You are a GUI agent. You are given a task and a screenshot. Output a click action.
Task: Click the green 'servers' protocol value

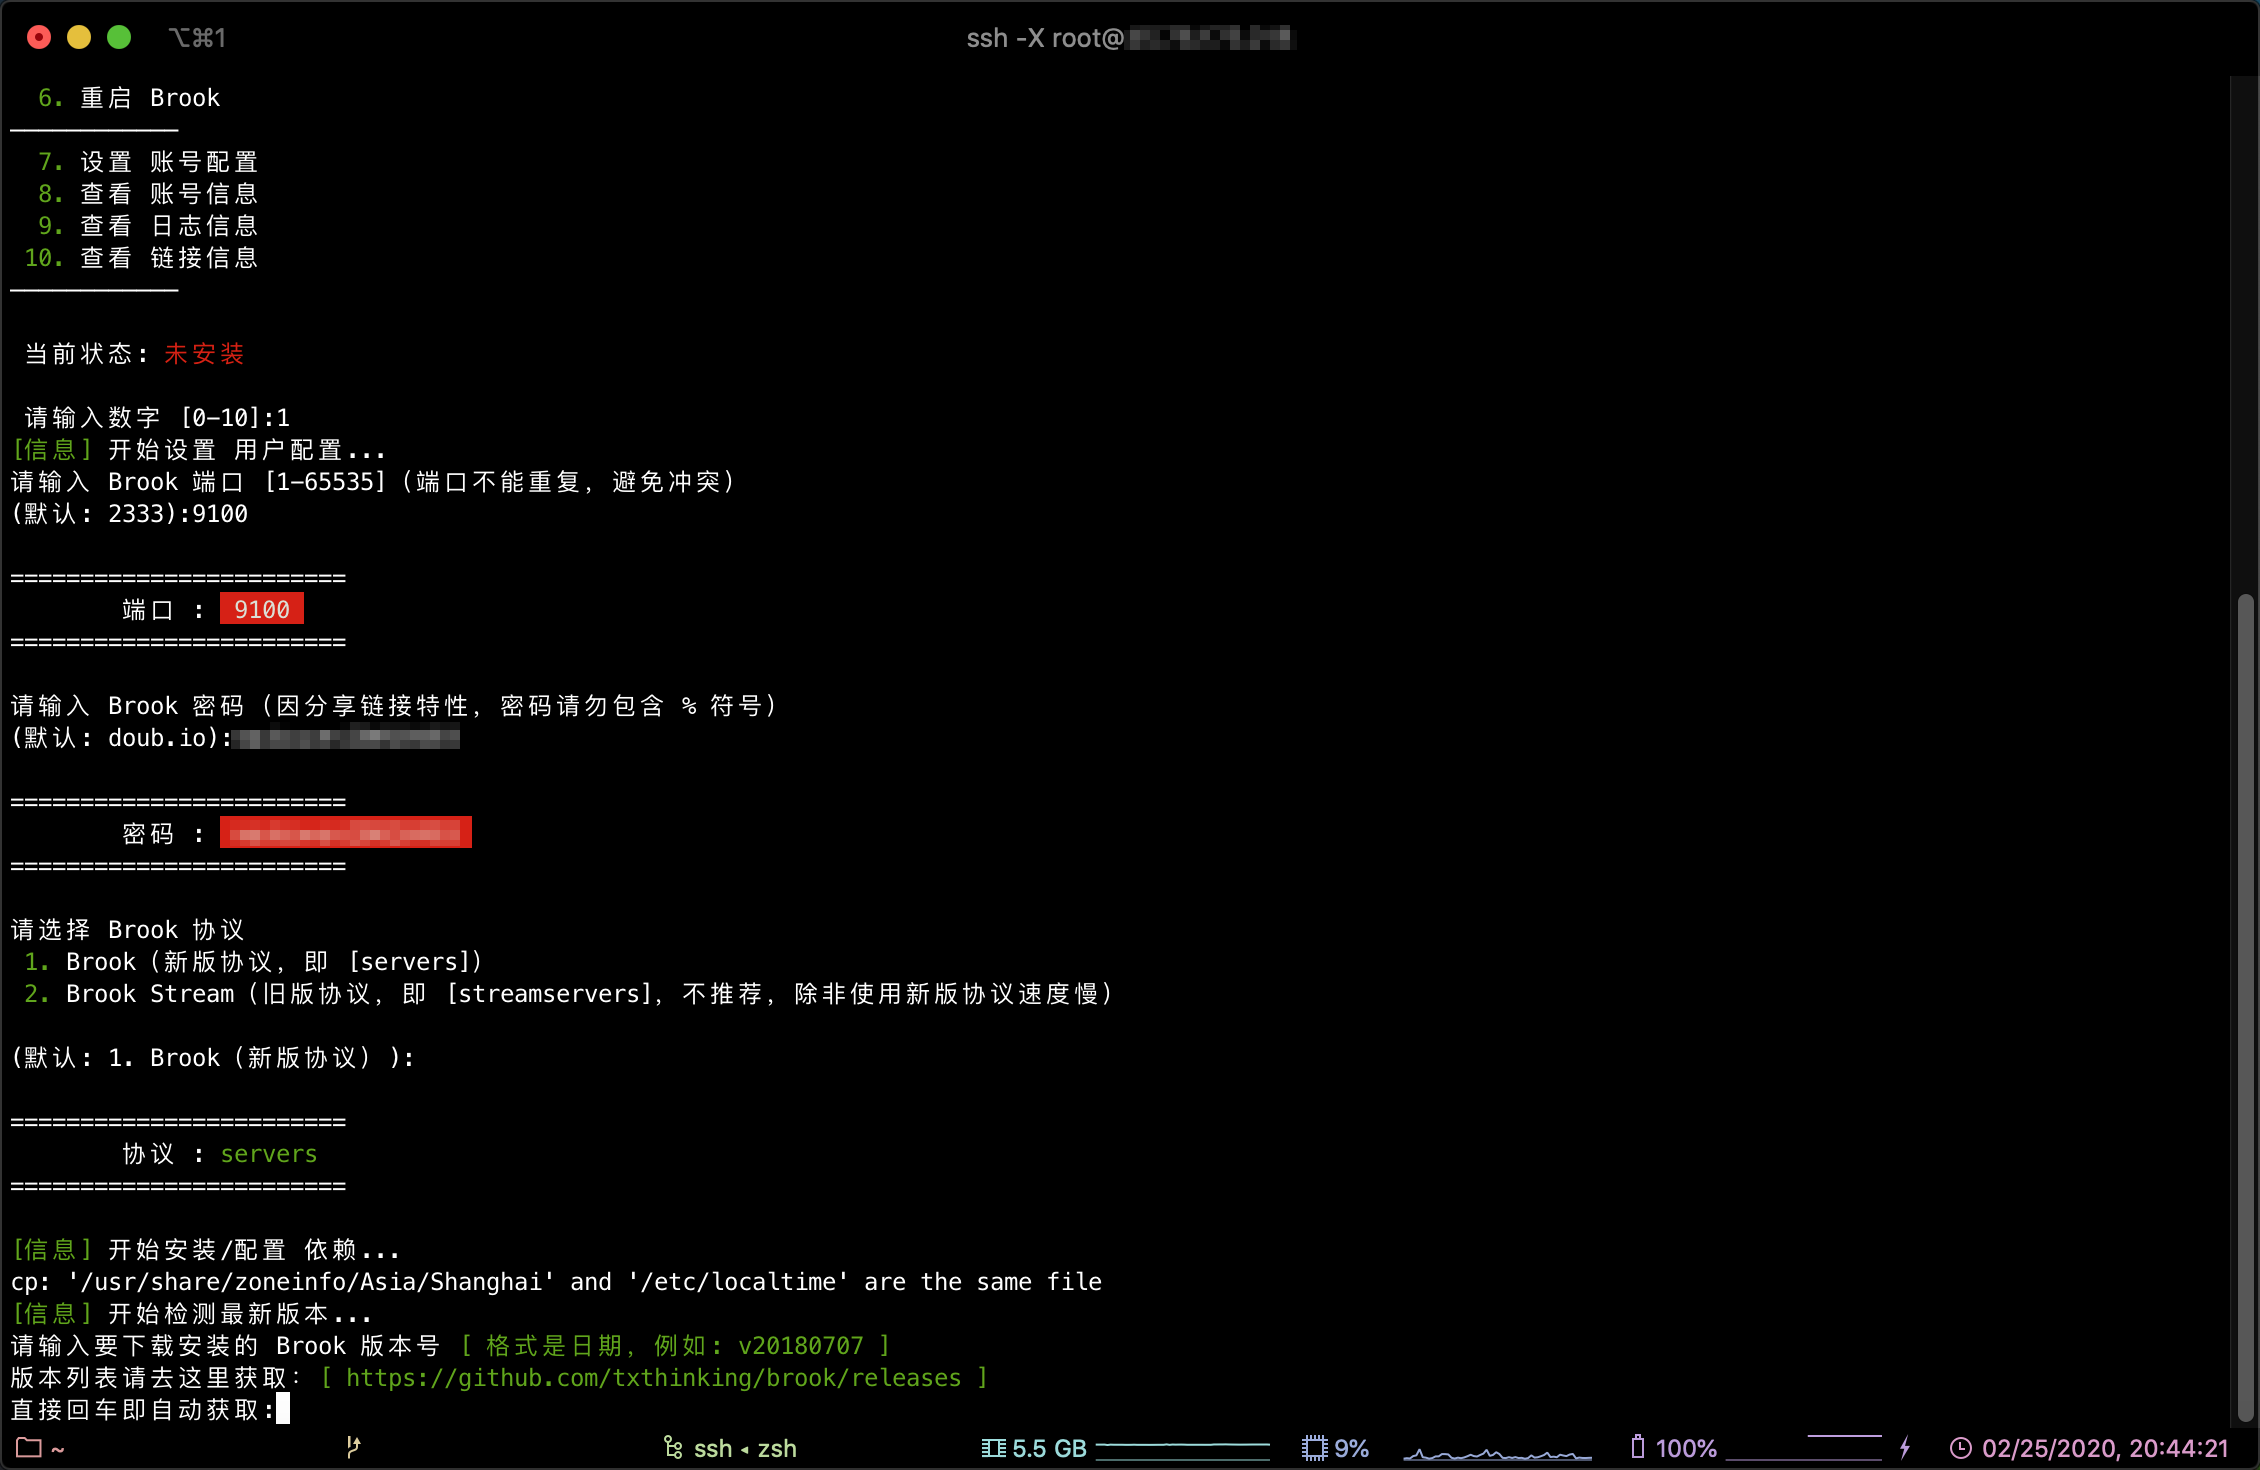click(x=269, y=1154)
